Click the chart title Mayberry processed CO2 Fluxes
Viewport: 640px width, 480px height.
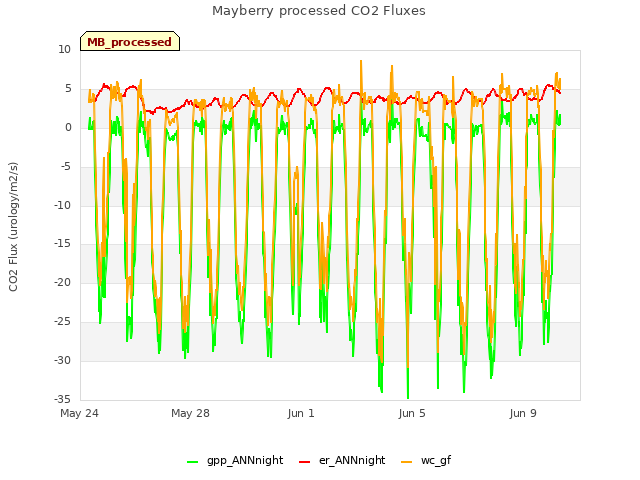coord(319,11)
